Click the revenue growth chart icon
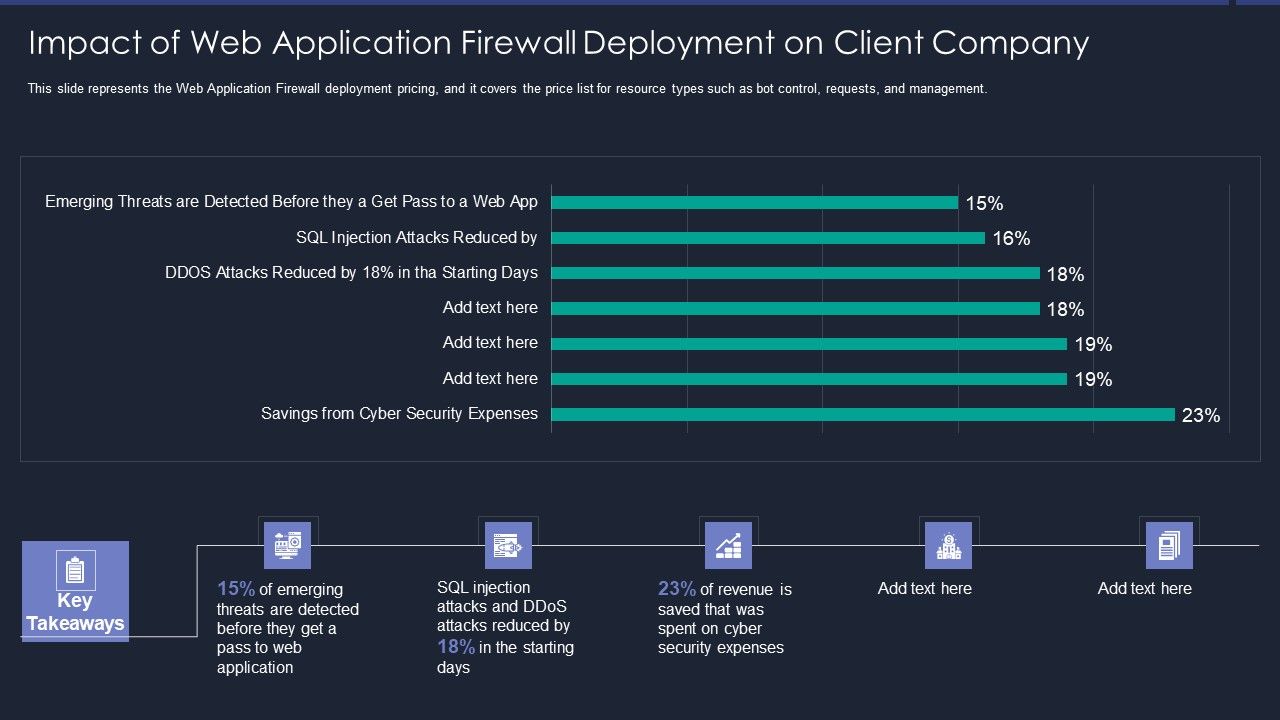 click(x=728, y=545)
